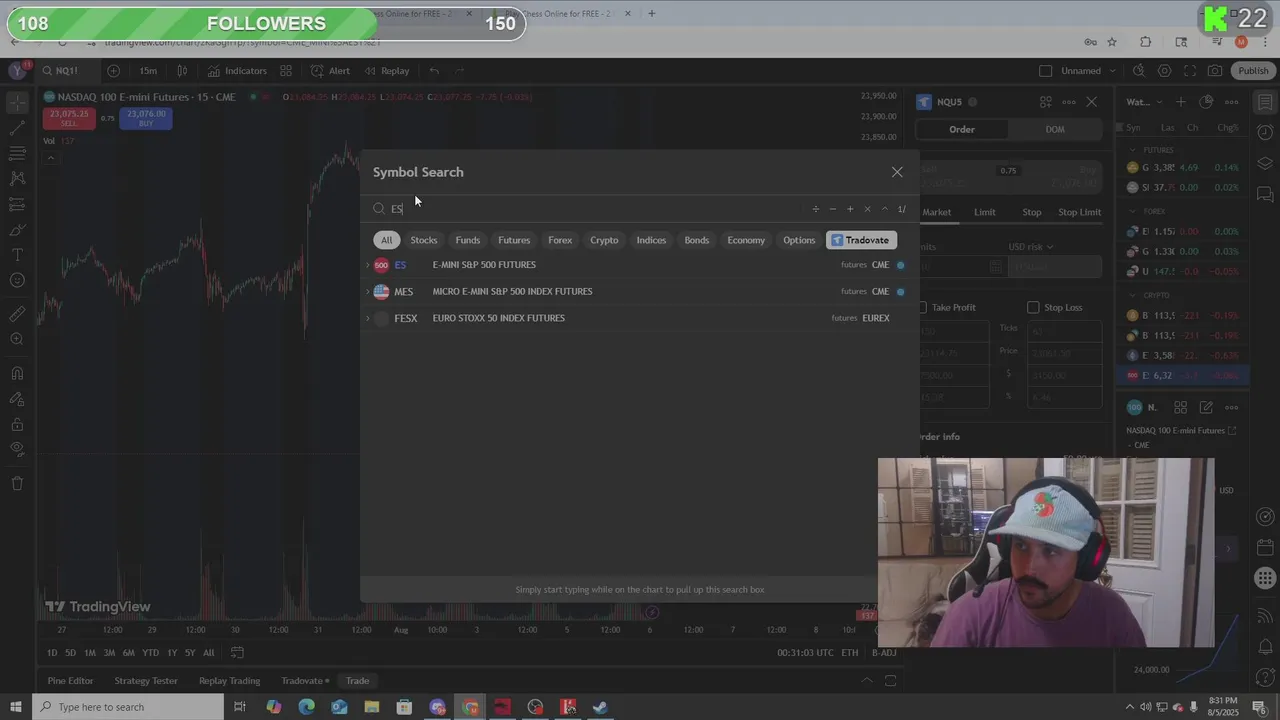Remove drawings with the trash icon

(x=17, y=483)
